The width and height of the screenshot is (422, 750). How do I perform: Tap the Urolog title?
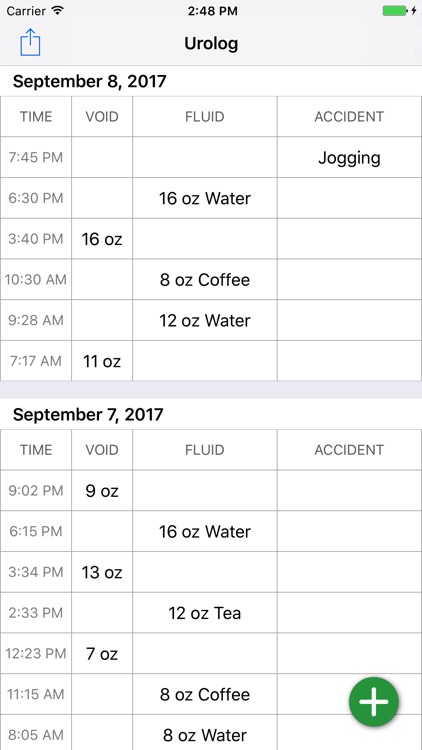coord(211,44)
